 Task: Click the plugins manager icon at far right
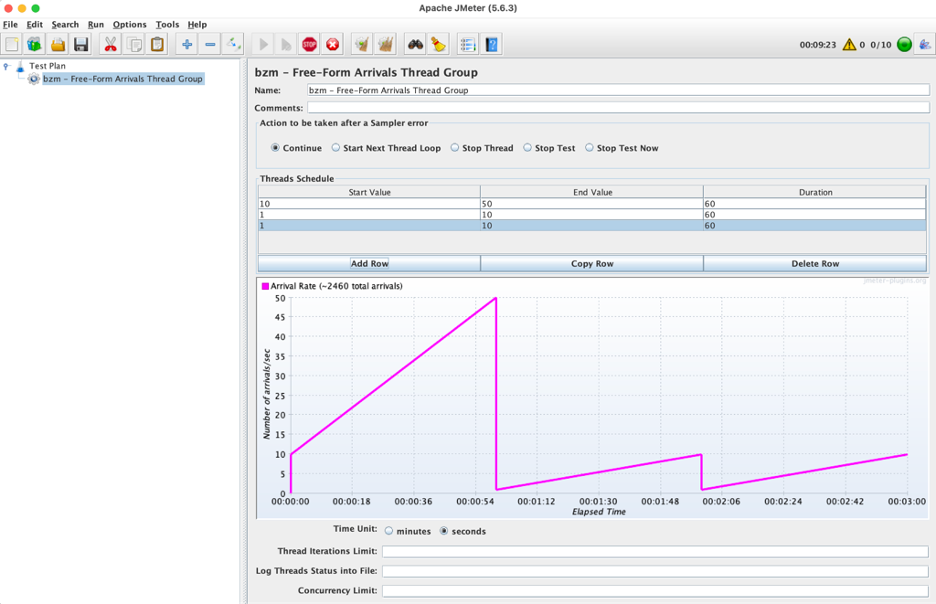click(925, 44)
